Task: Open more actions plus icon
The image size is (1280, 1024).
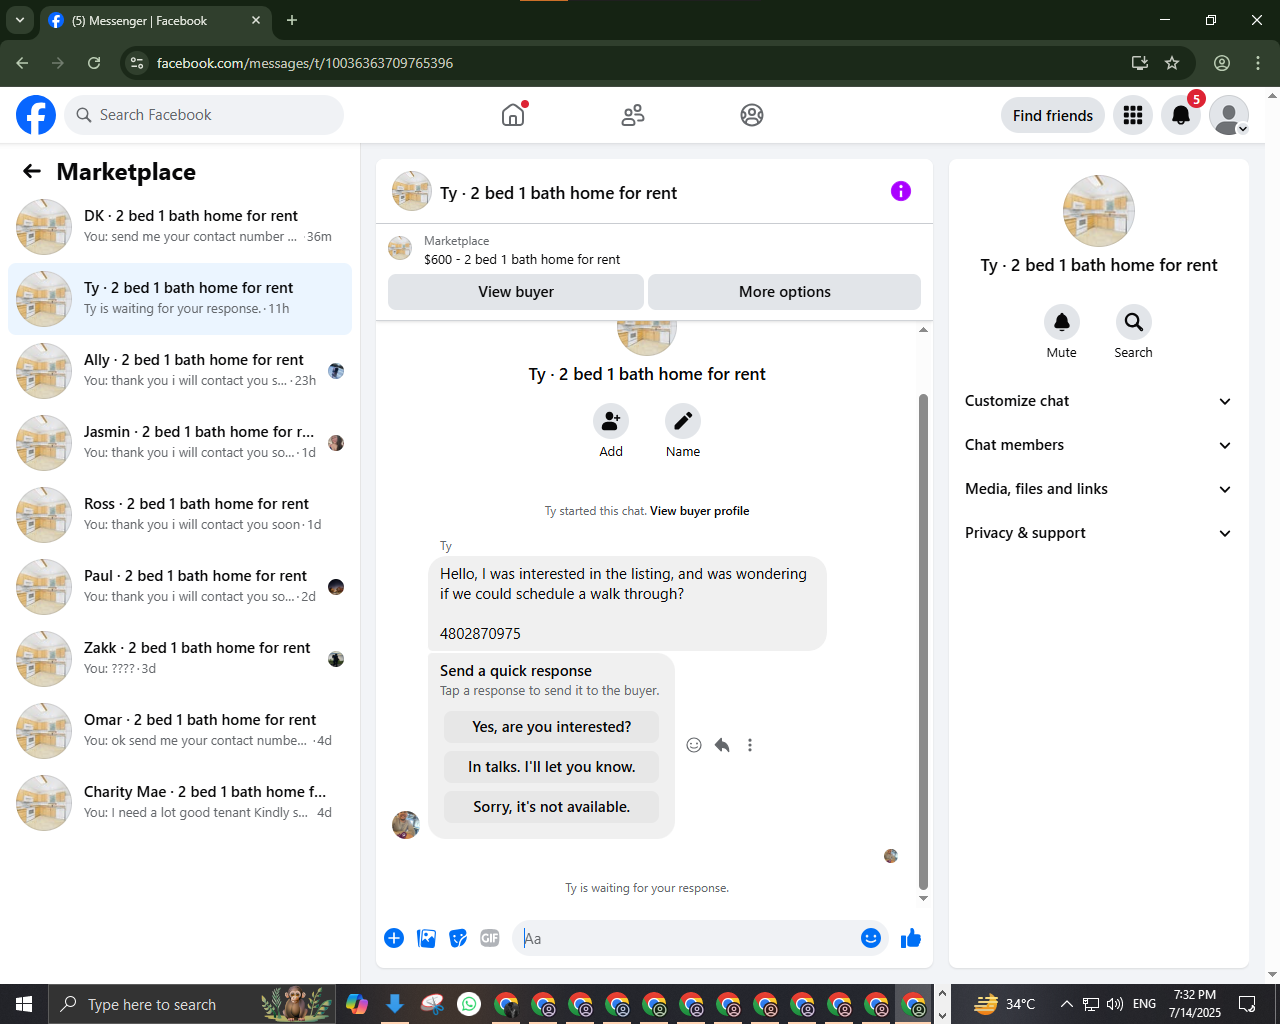Action: coord(394,938)
